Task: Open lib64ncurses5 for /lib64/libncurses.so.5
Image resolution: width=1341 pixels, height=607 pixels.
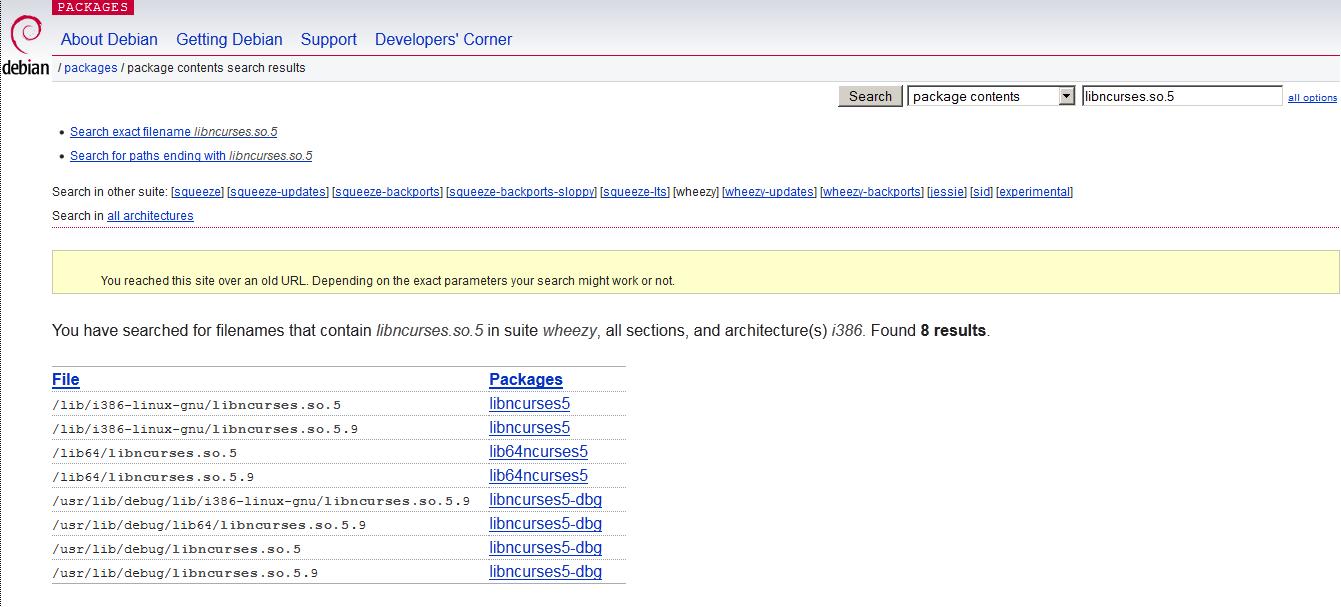Action: click(x=538, y=452)
